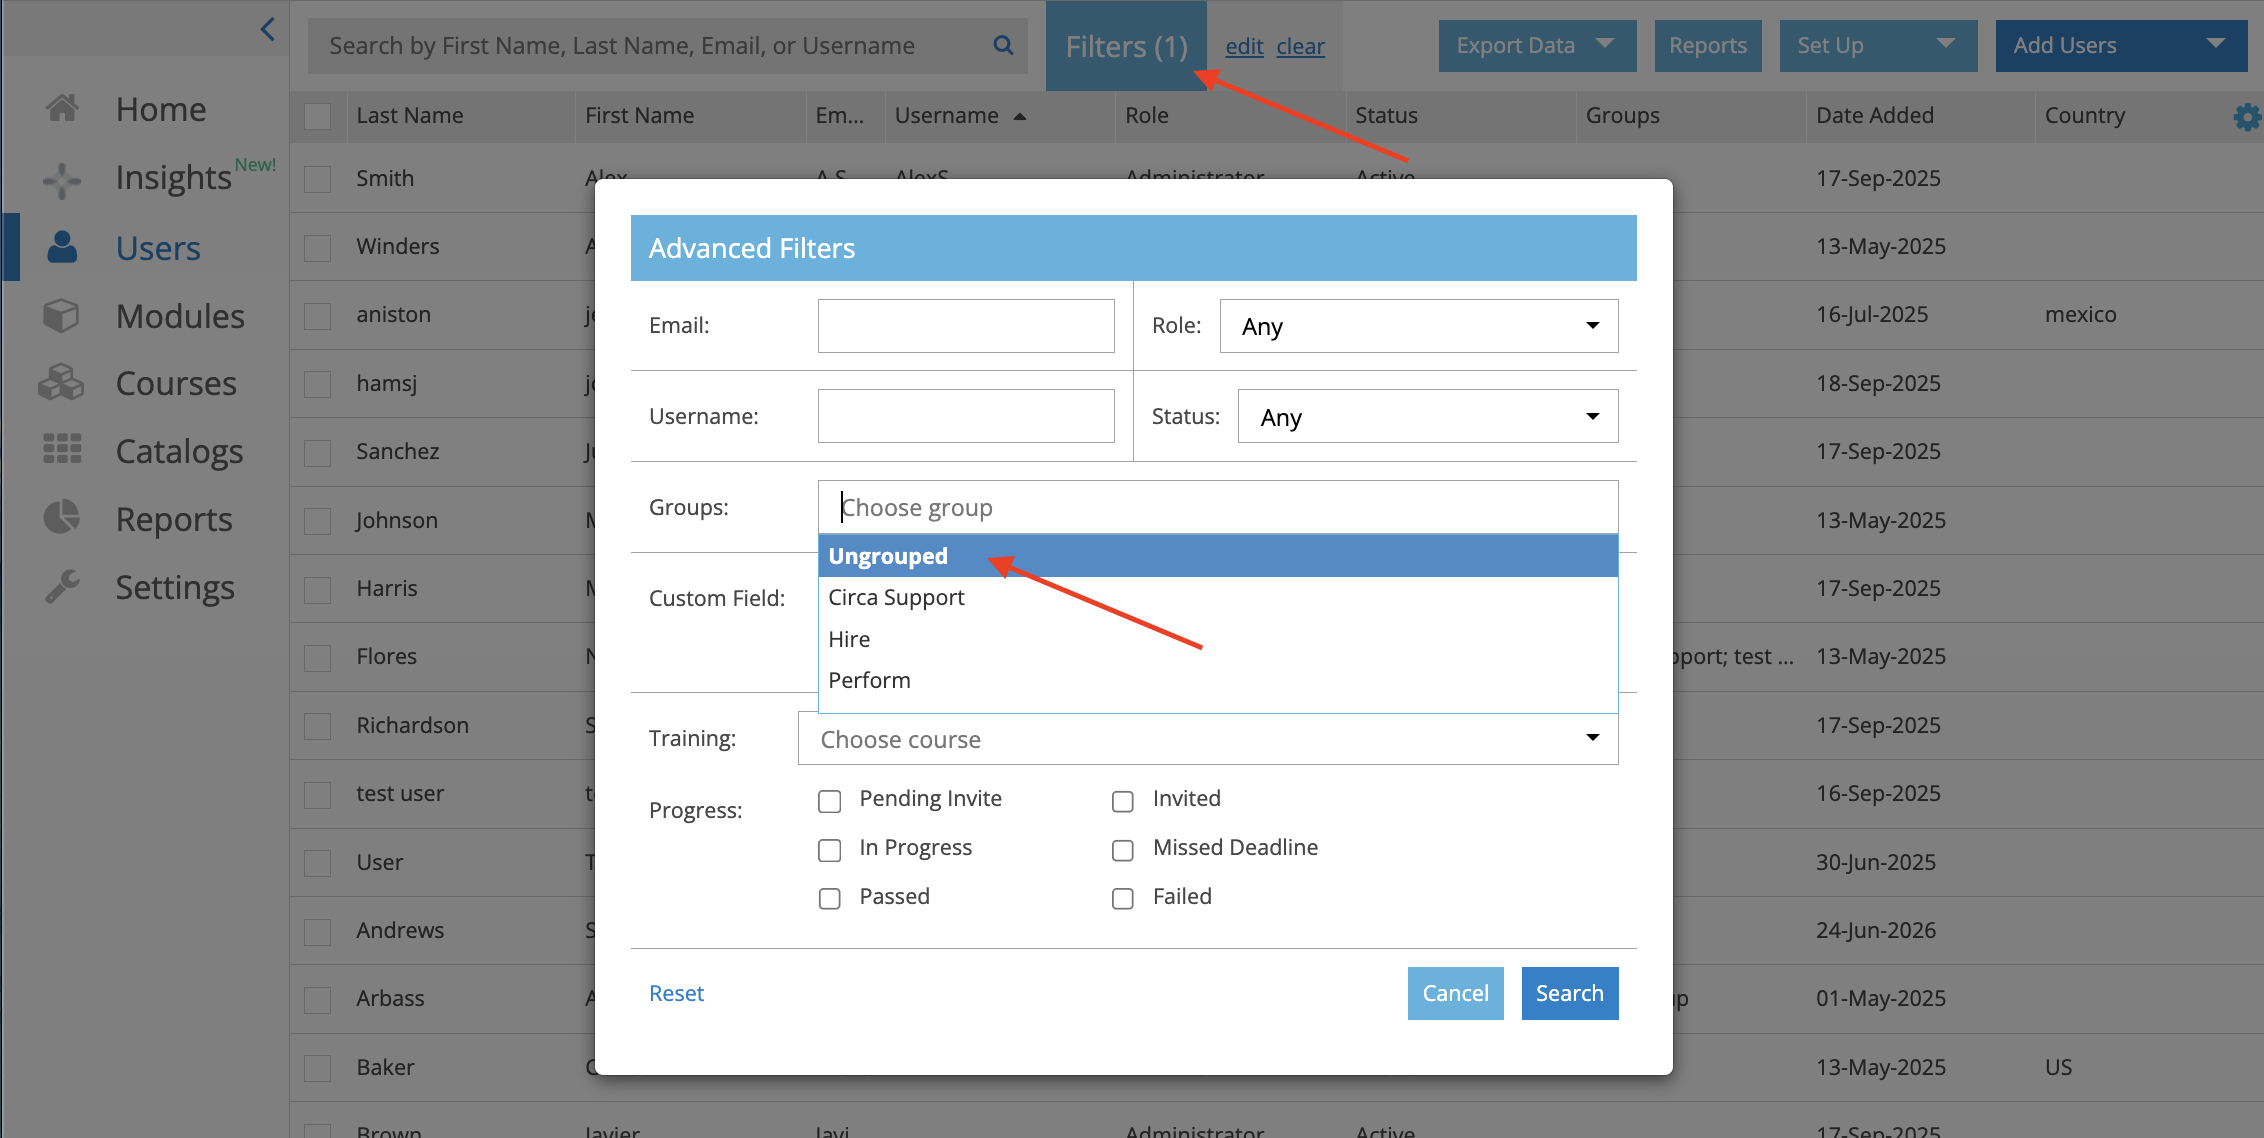
Task: Click the Search button in filters
Action: click(1570, 993)
